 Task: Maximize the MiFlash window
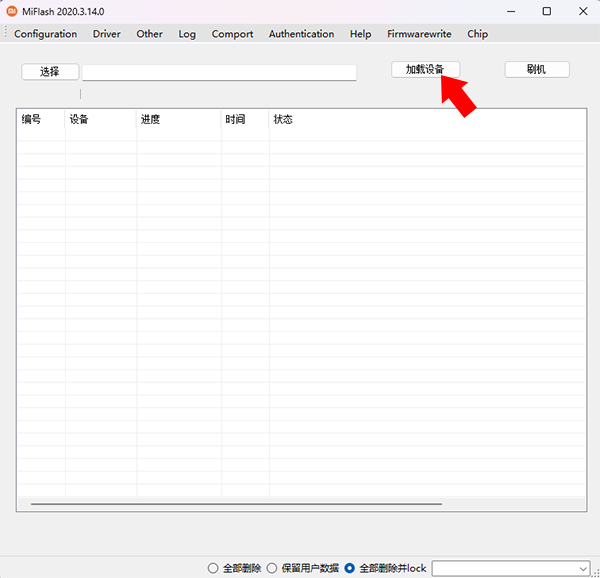[x=547, y=11]
